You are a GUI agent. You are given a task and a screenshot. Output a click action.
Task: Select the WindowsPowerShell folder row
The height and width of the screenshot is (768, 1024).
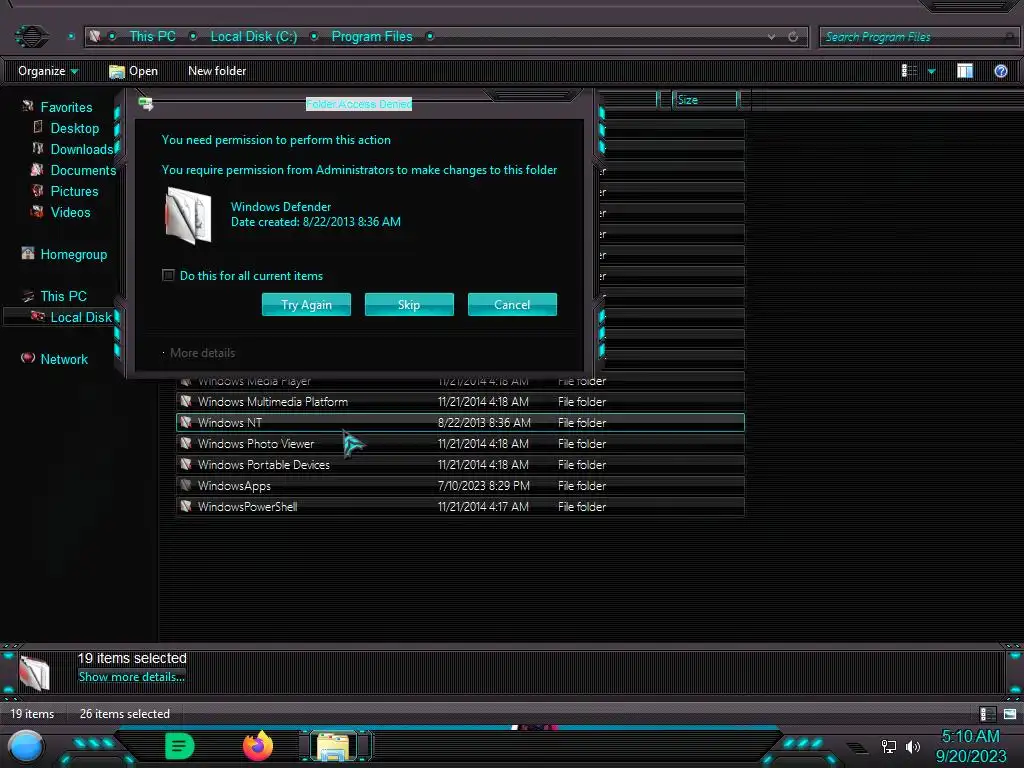click(x=460, y=506)
